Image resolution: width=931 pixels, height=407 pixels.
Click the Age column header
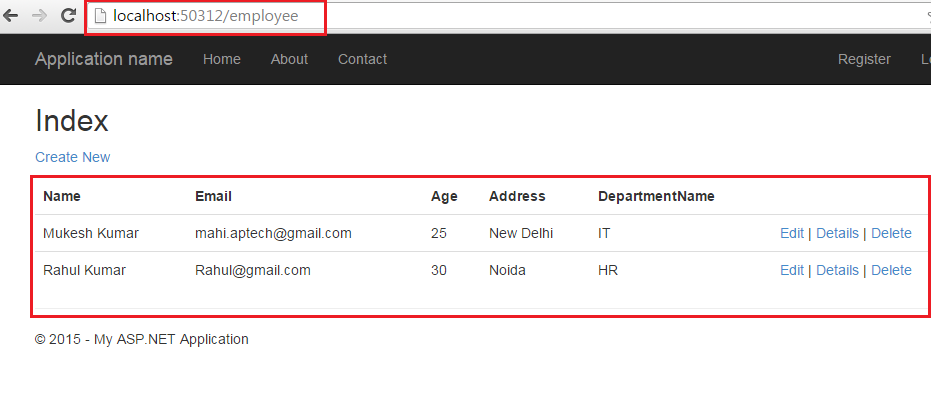point(444,197)
